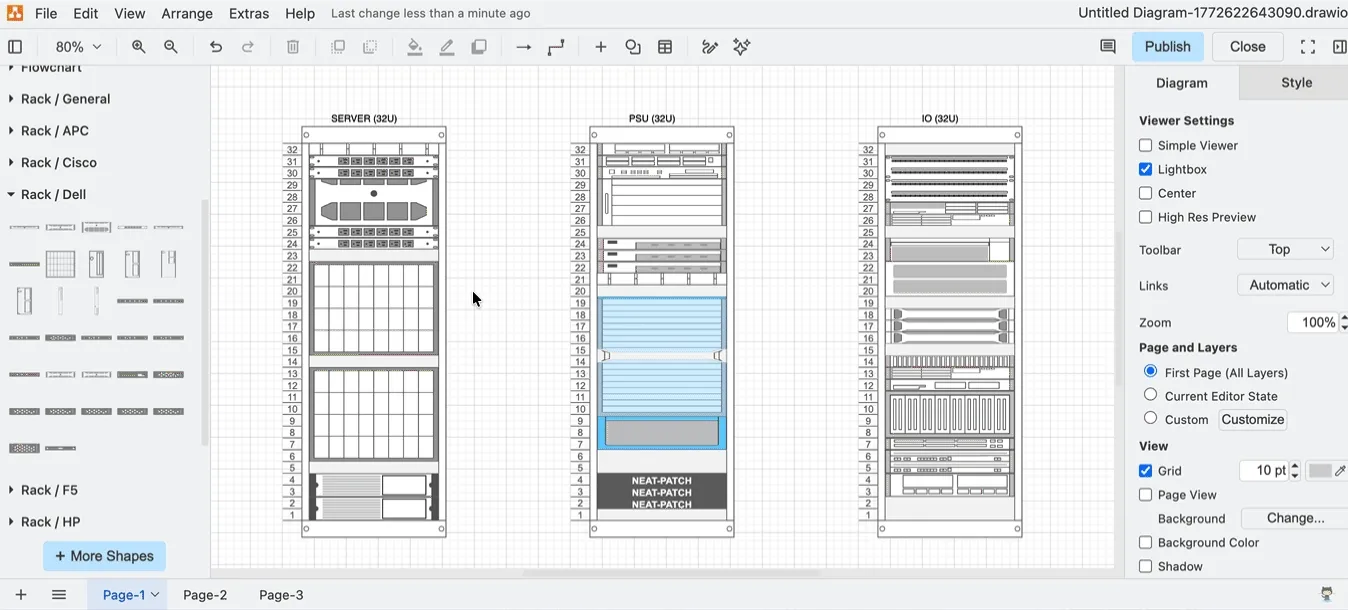Click the delete trash icon
This screenshot has width=1348, height=610.
[x=293, y=47]
